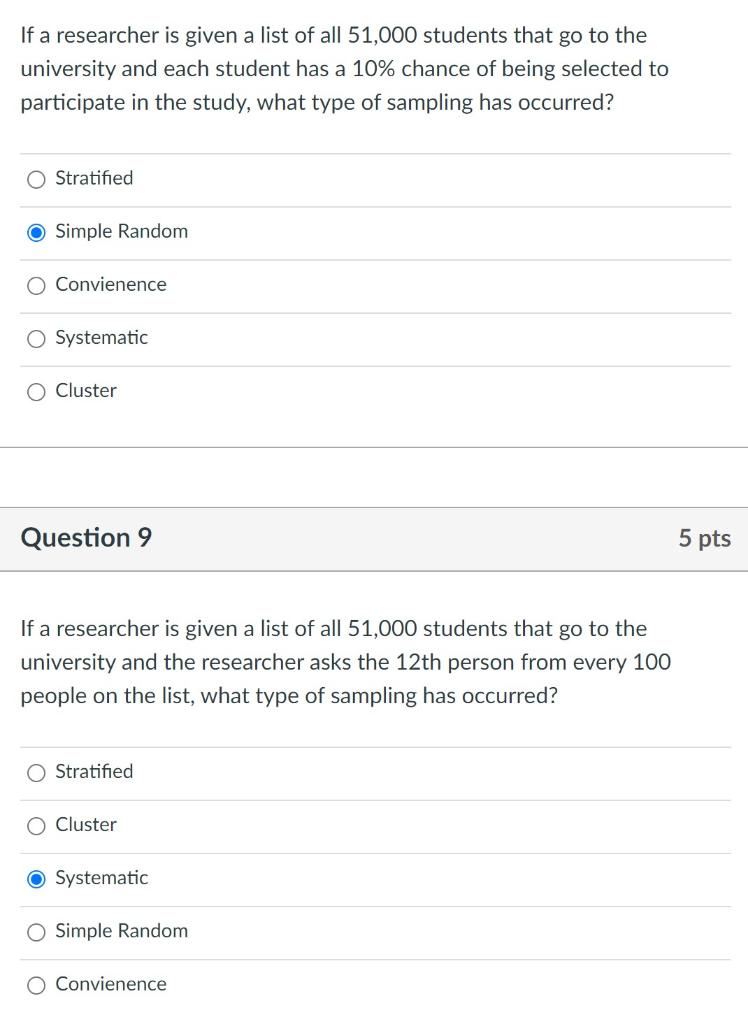748x1024 pixels.
Task: Choose the Convienence answer in the first question
Action: [36, 285]
